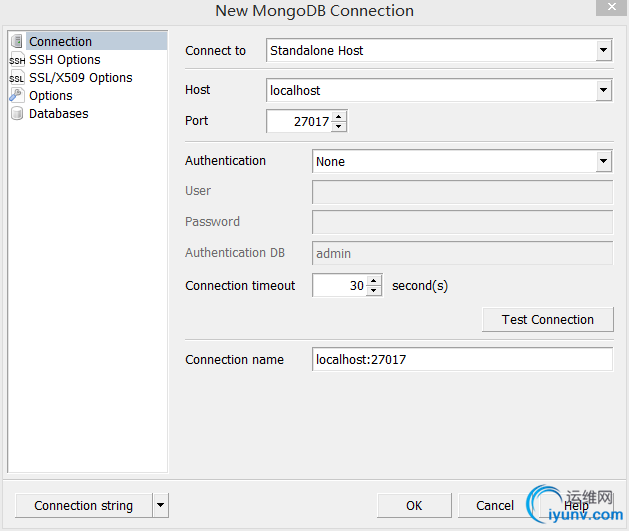Increase the Port value with up arrow

339,116
